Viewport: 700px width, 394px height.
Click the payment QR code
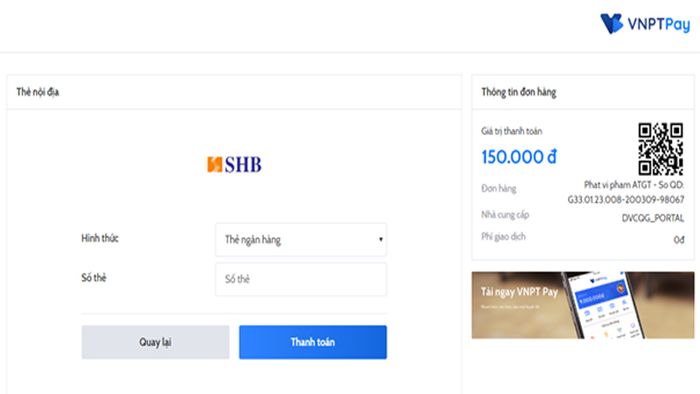pos(661,149)
